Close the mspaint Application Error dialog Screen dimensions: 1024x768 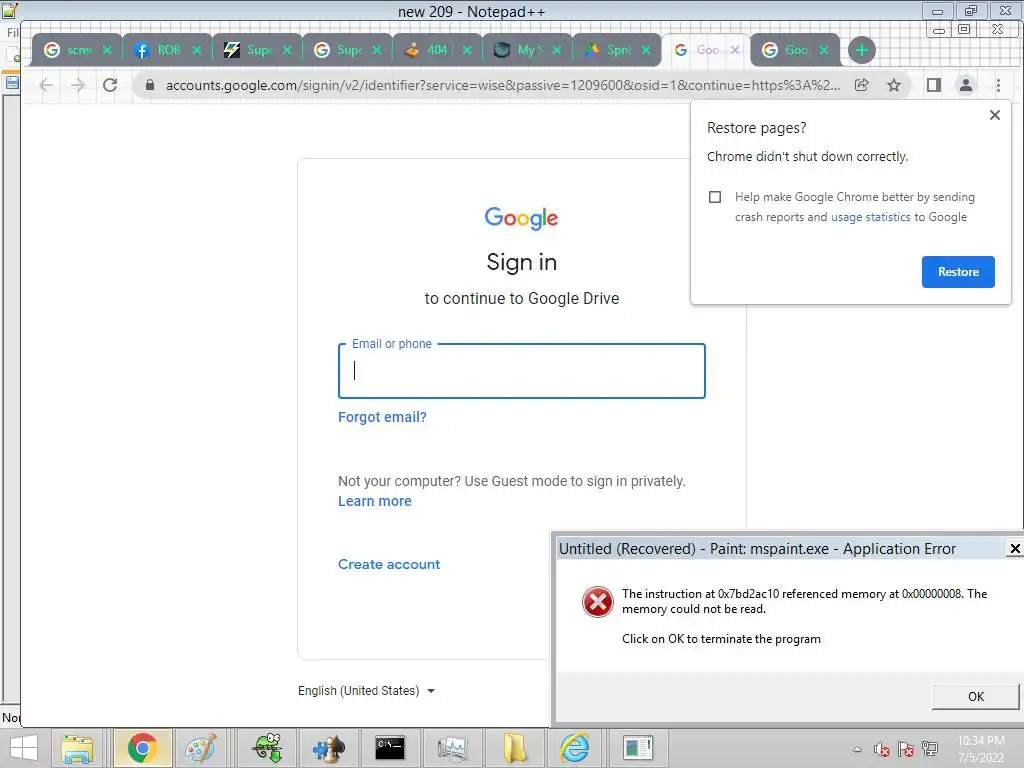point(1014,549)
